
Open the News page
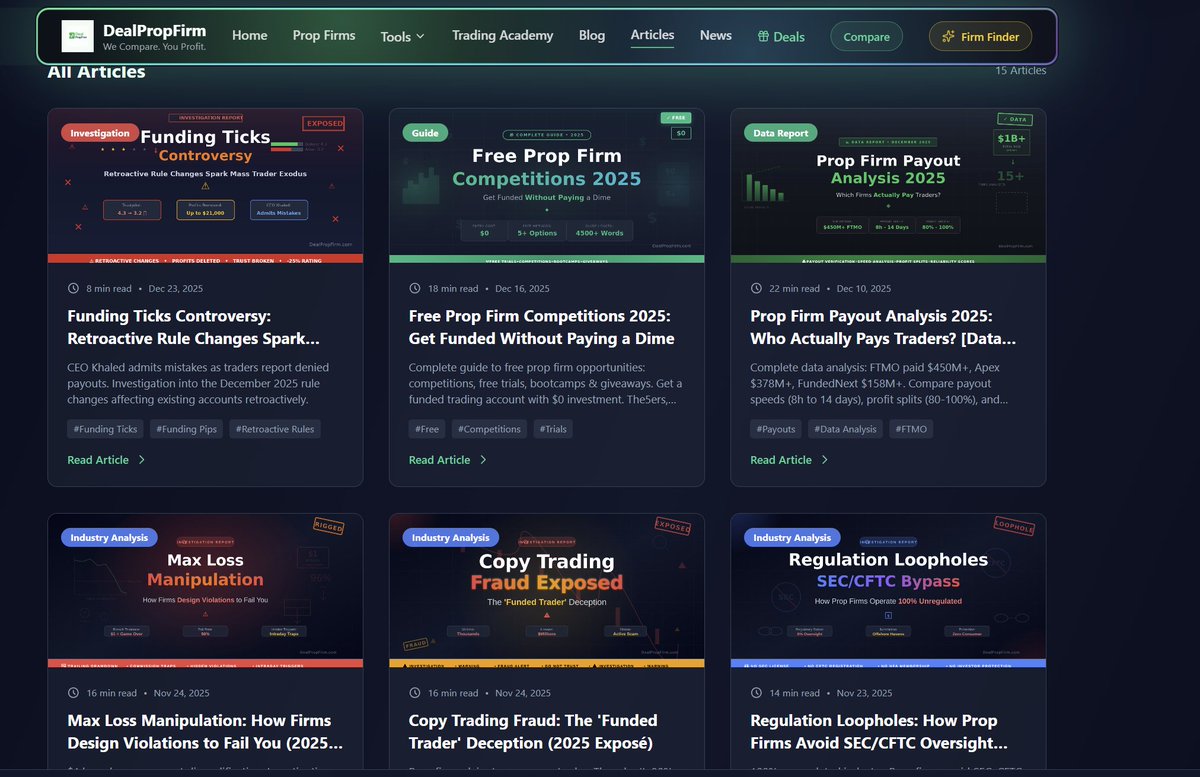(716, 35)
